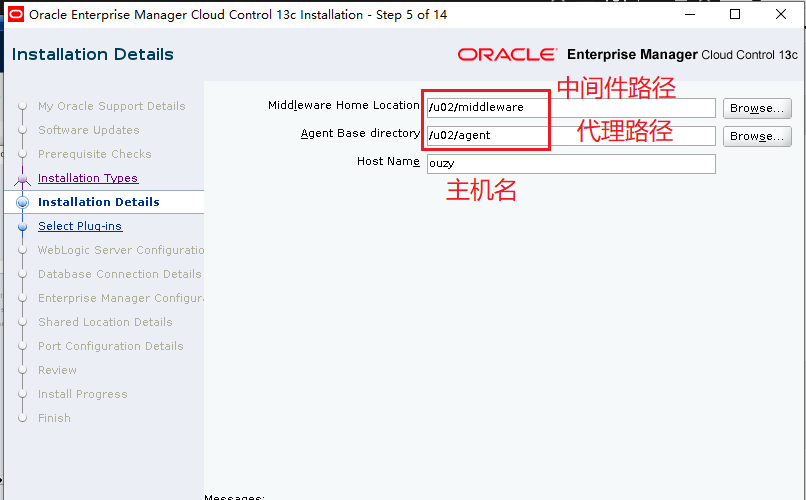
Task: Click the Middleware Home Location field
Action: 571,107
